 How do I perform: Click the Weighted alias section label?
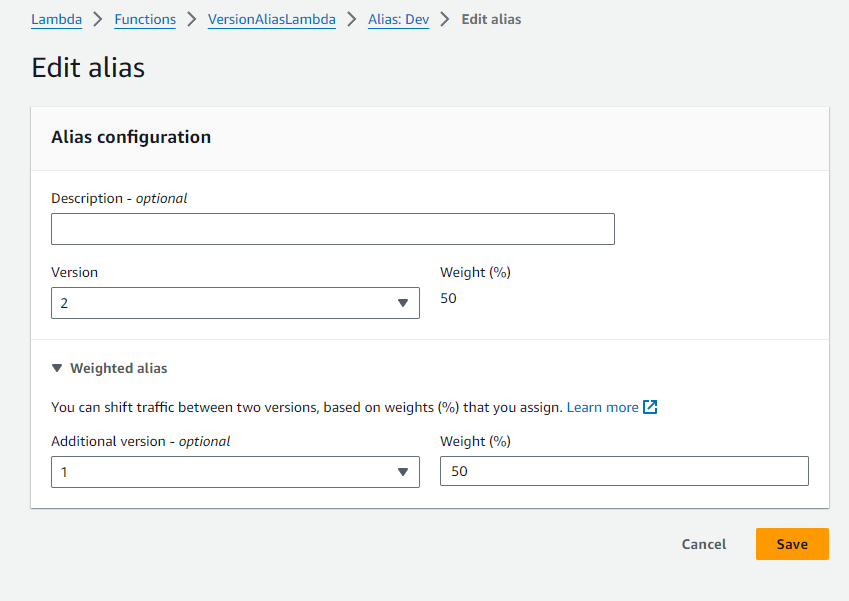pyautogui.click(x=118, y=368)
